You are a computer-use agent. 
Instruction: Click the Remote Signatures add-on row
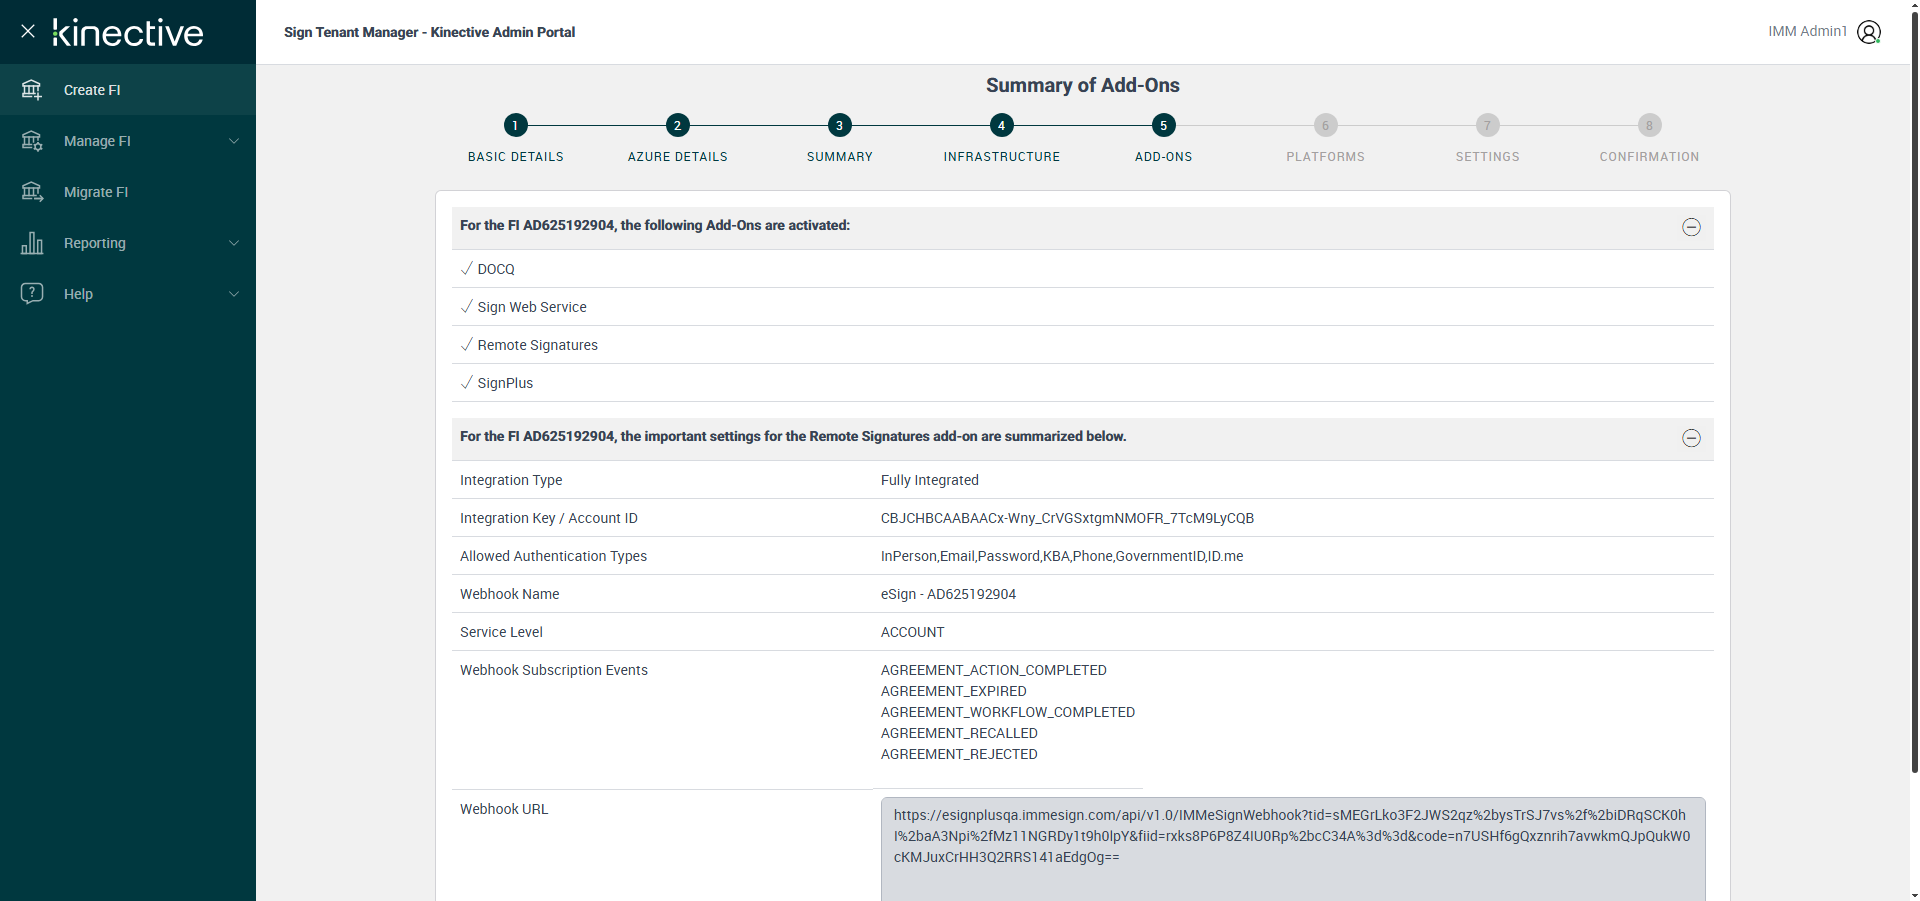click(x=1083, y=345)
